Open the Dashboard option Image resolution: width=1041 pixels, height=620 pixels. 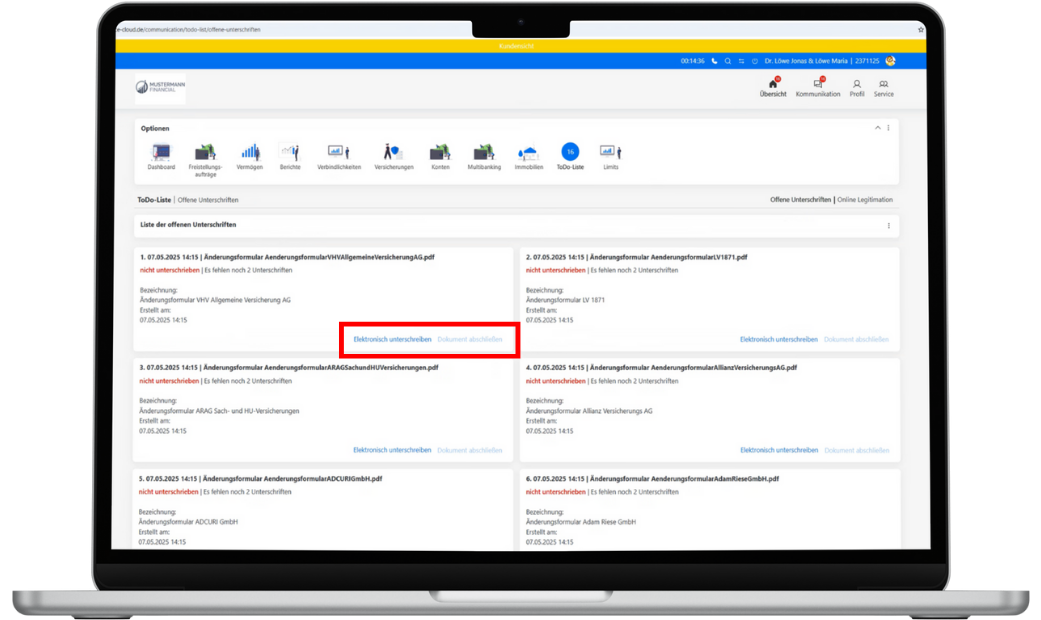click(x=161, y=153)
